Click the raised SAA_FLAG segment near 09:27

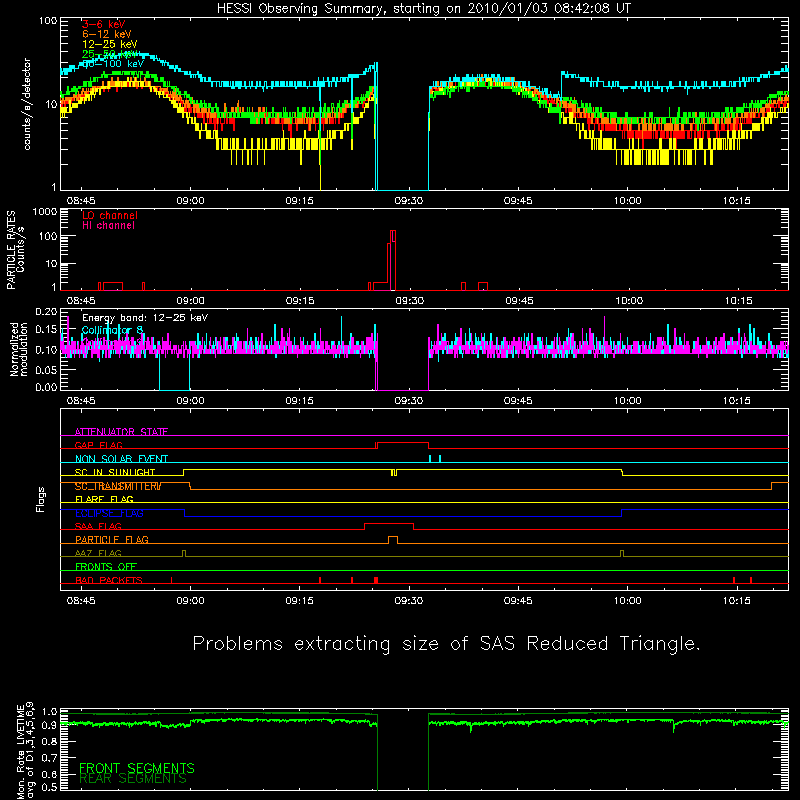point(389,524)
